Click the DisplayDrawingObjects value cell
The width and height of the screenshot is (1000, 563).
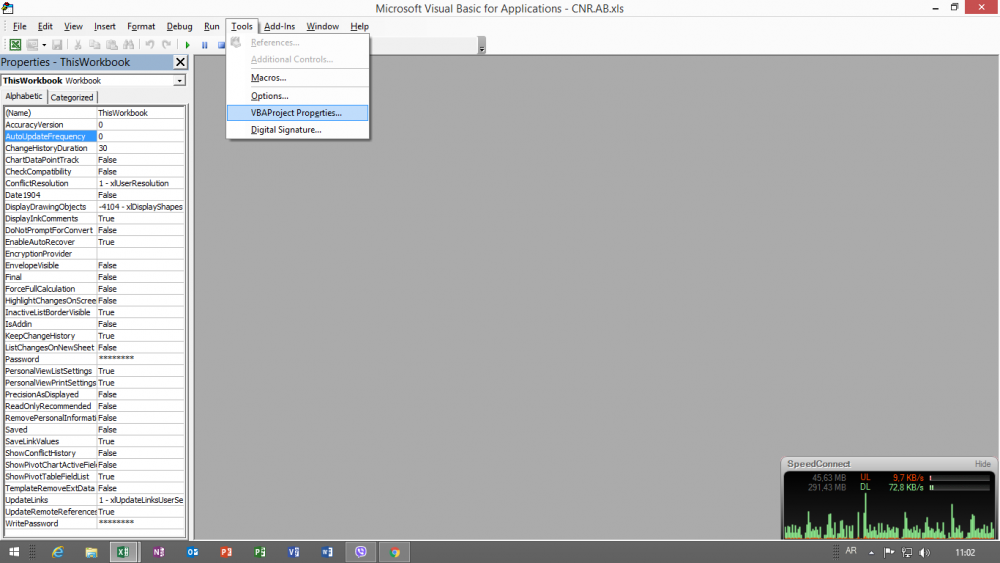click(x=140, y=207)
